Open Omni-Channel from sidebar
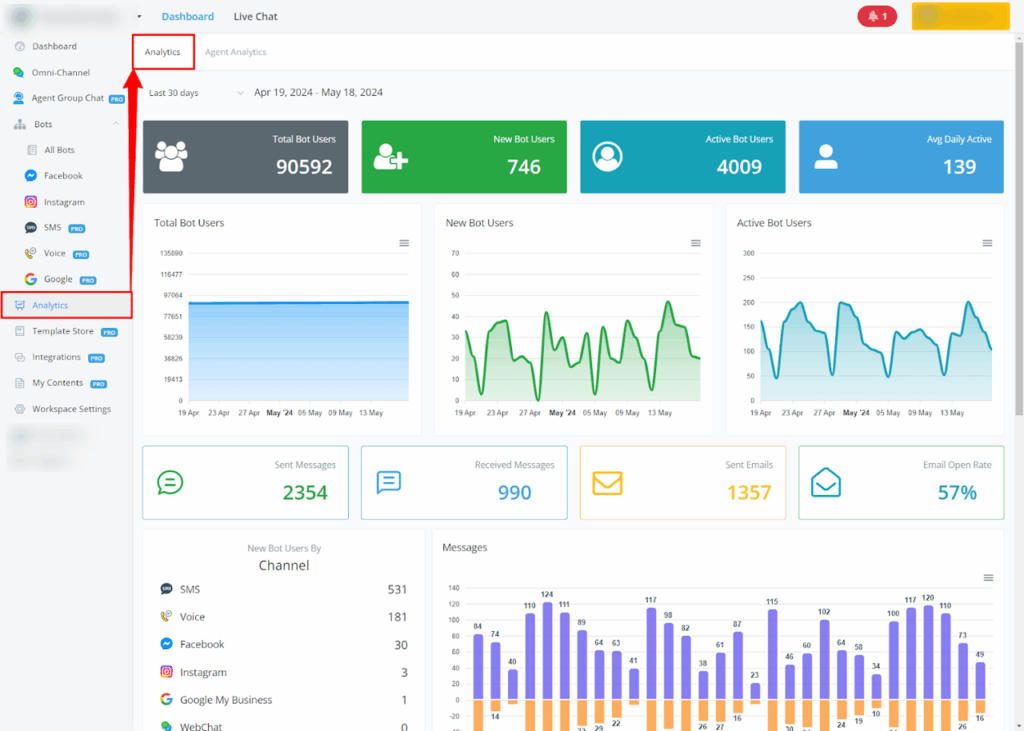The height and width of the screenshot is (731, 1024). (x=60, y=72)
